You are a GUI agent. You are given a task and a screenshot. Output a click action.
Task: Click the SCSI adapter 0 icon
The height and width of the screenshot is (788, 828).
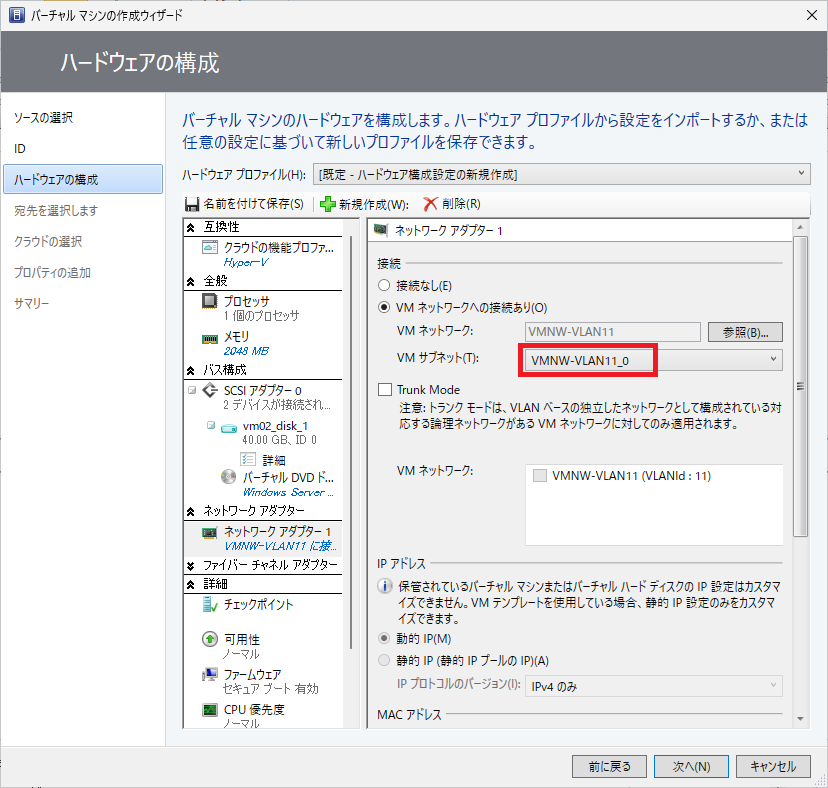210,390
